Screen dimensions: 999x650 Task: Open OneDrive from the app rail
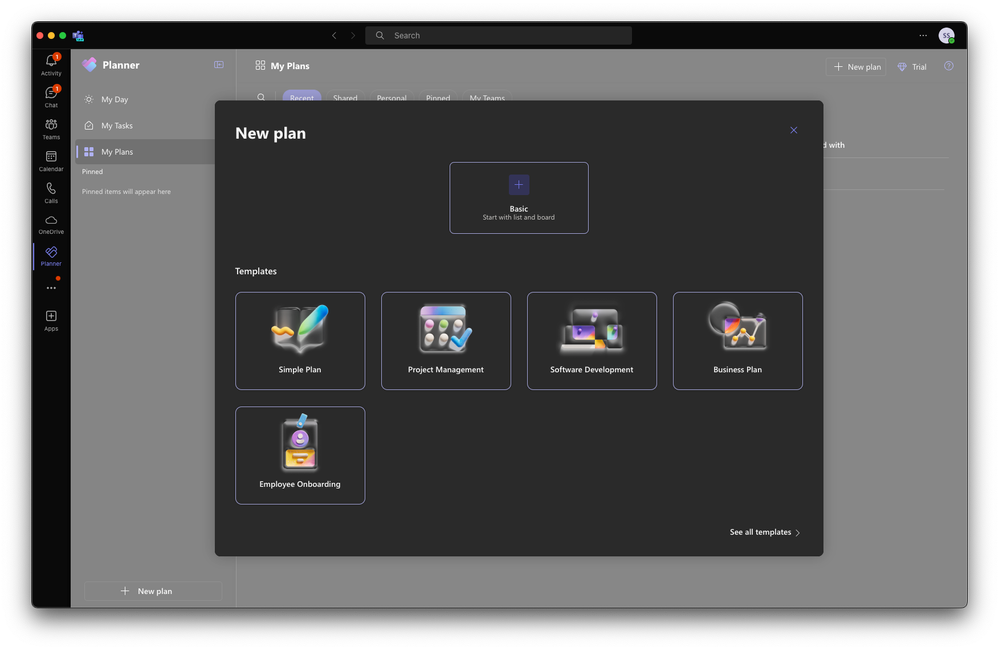click(x=51, y=224)
